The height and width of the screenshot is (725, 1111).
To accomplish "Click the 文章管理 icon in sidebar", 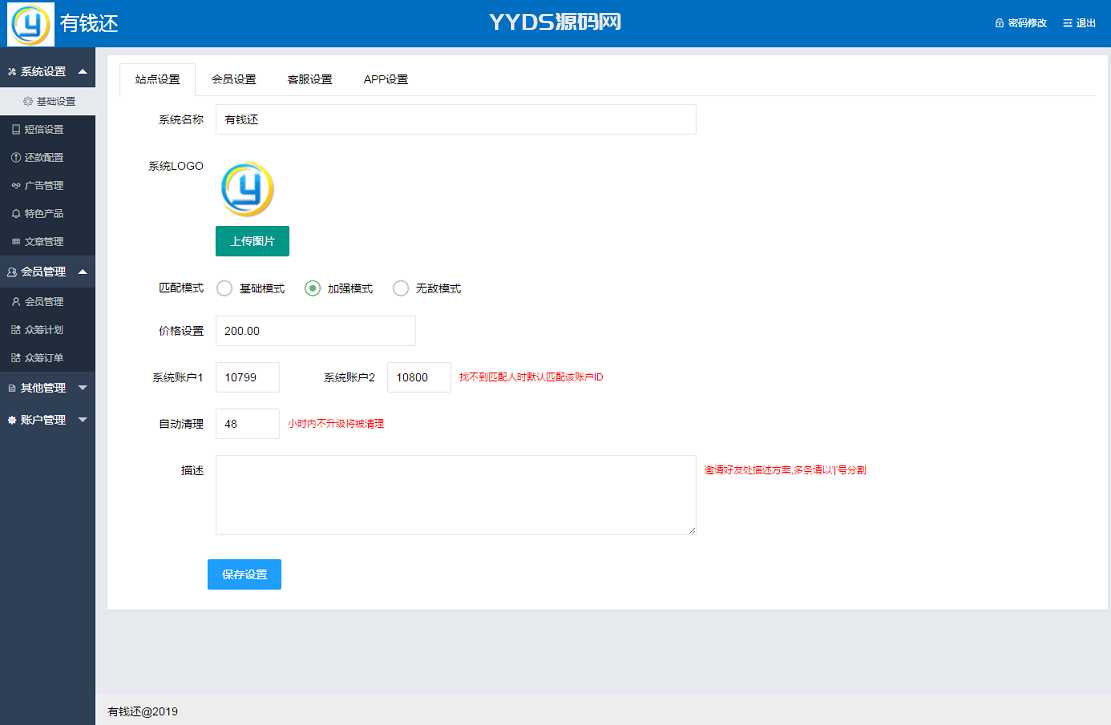I will click(x=15, y=241).
